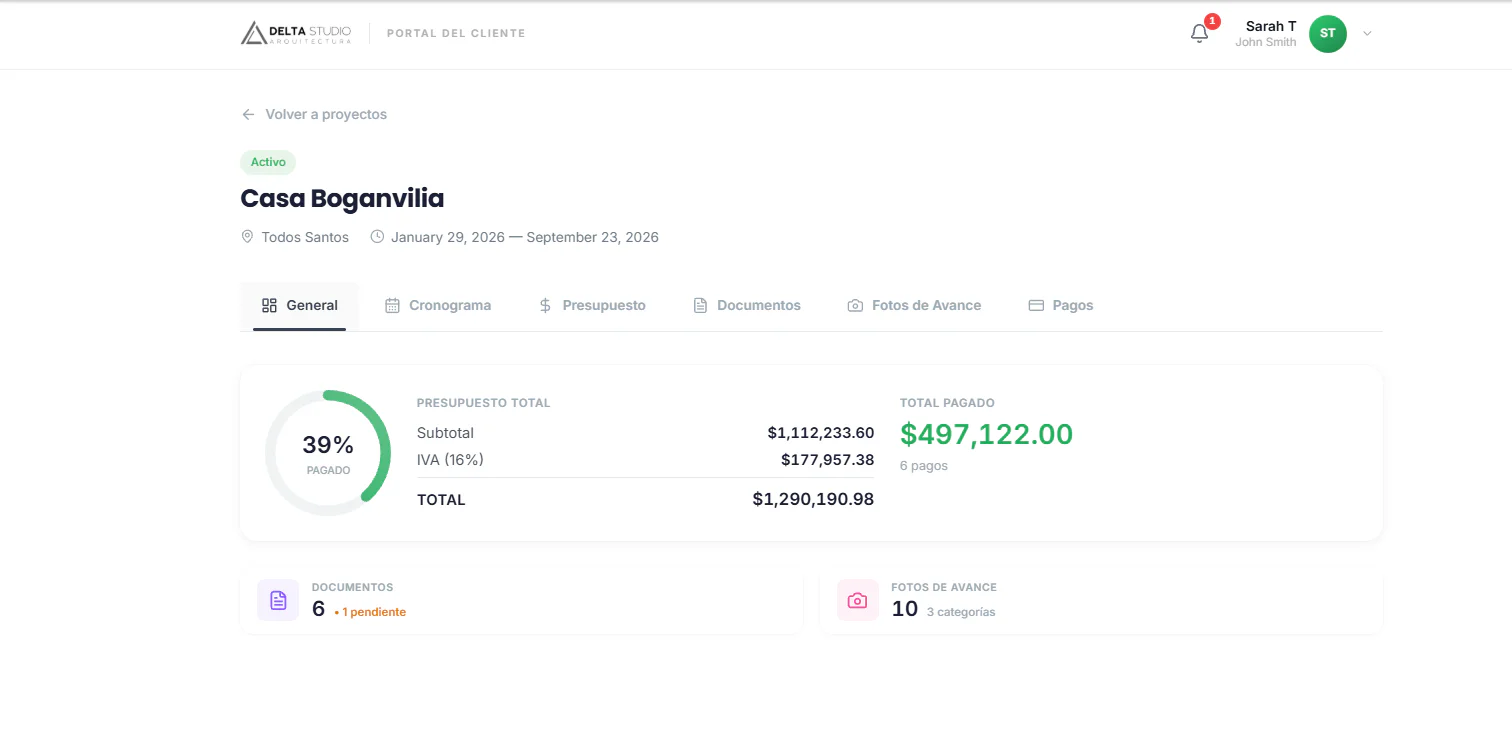Click the 1 pendiente label
1512x747 pixels.
(x=370, y=612)
